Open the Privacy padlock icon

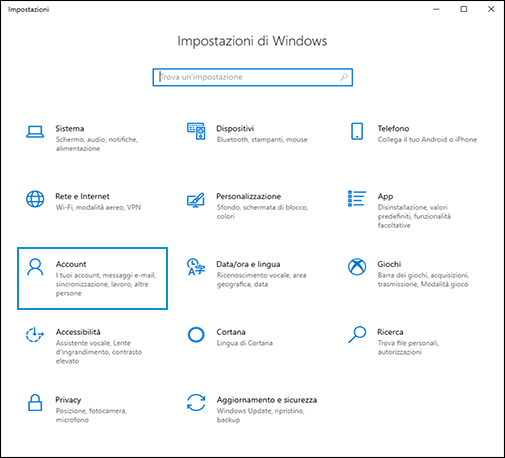[35, 402]
